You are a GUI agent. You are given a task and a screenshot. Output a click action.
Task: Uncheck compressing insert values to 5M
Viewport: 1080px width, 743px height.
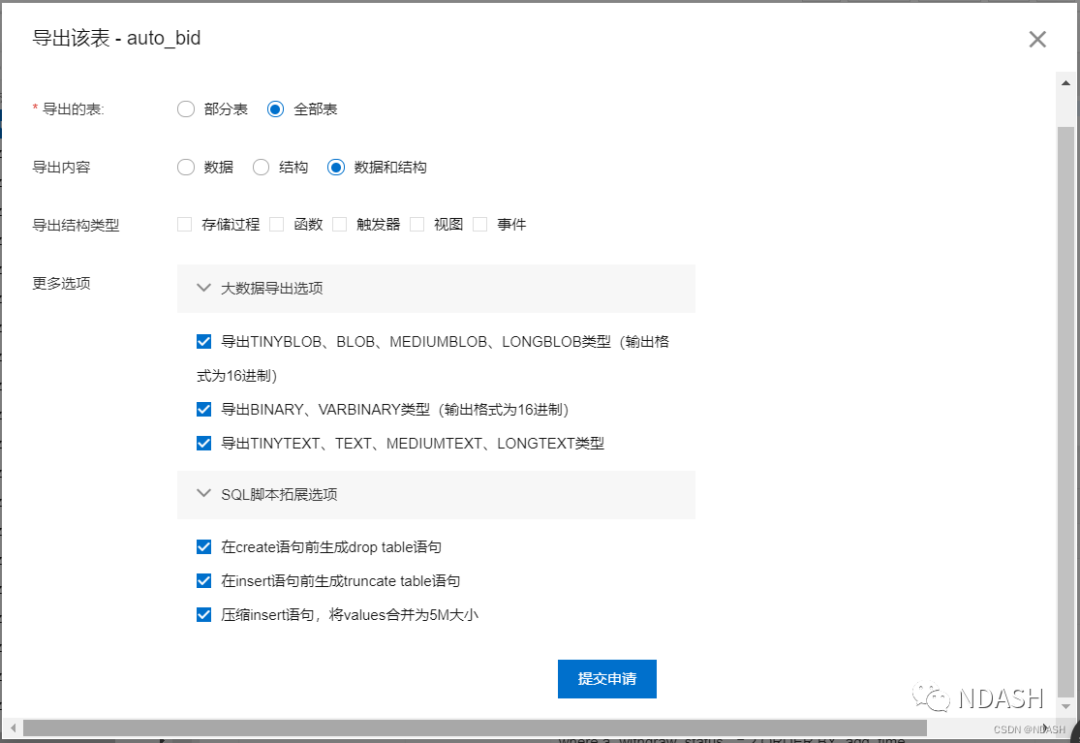(x=204, y=614)
